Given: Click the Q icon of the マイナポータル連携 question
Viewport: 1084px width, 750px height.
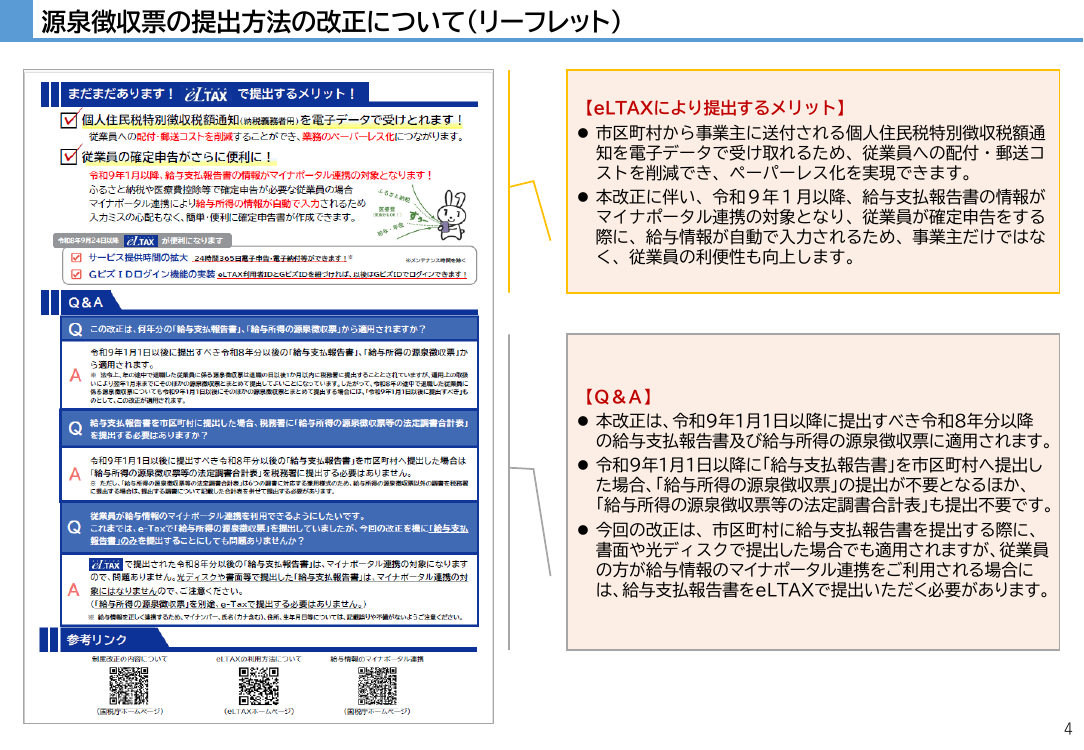Looking at the screenshot, I should [x=75, y=527].
